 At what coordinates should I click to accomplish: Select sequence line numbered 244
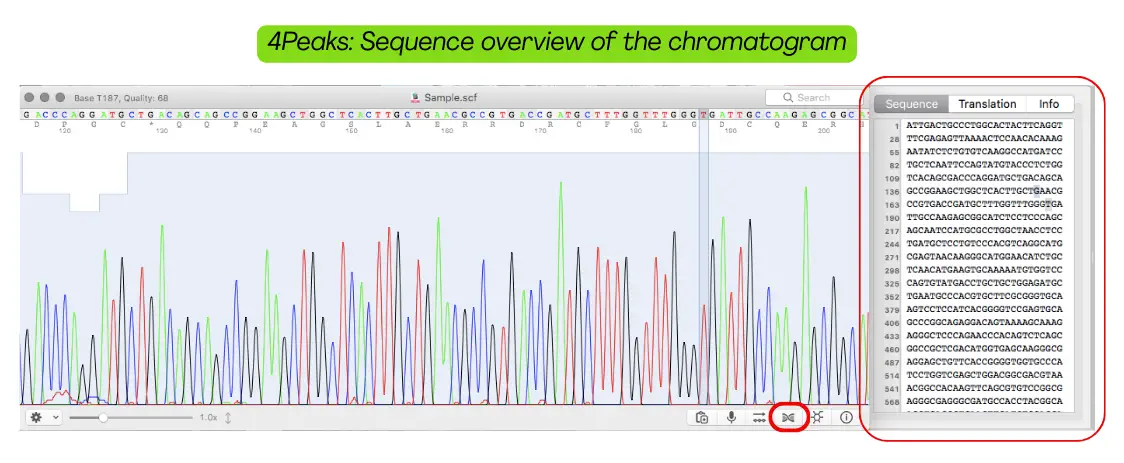tap(984, 244)
